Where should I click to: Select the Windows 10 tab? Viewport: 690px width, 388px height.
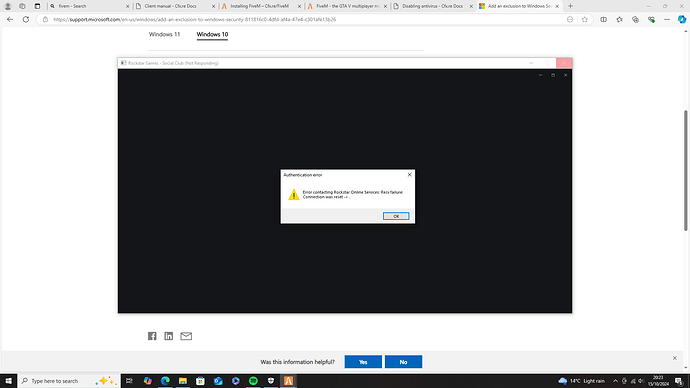pos(212,34)
